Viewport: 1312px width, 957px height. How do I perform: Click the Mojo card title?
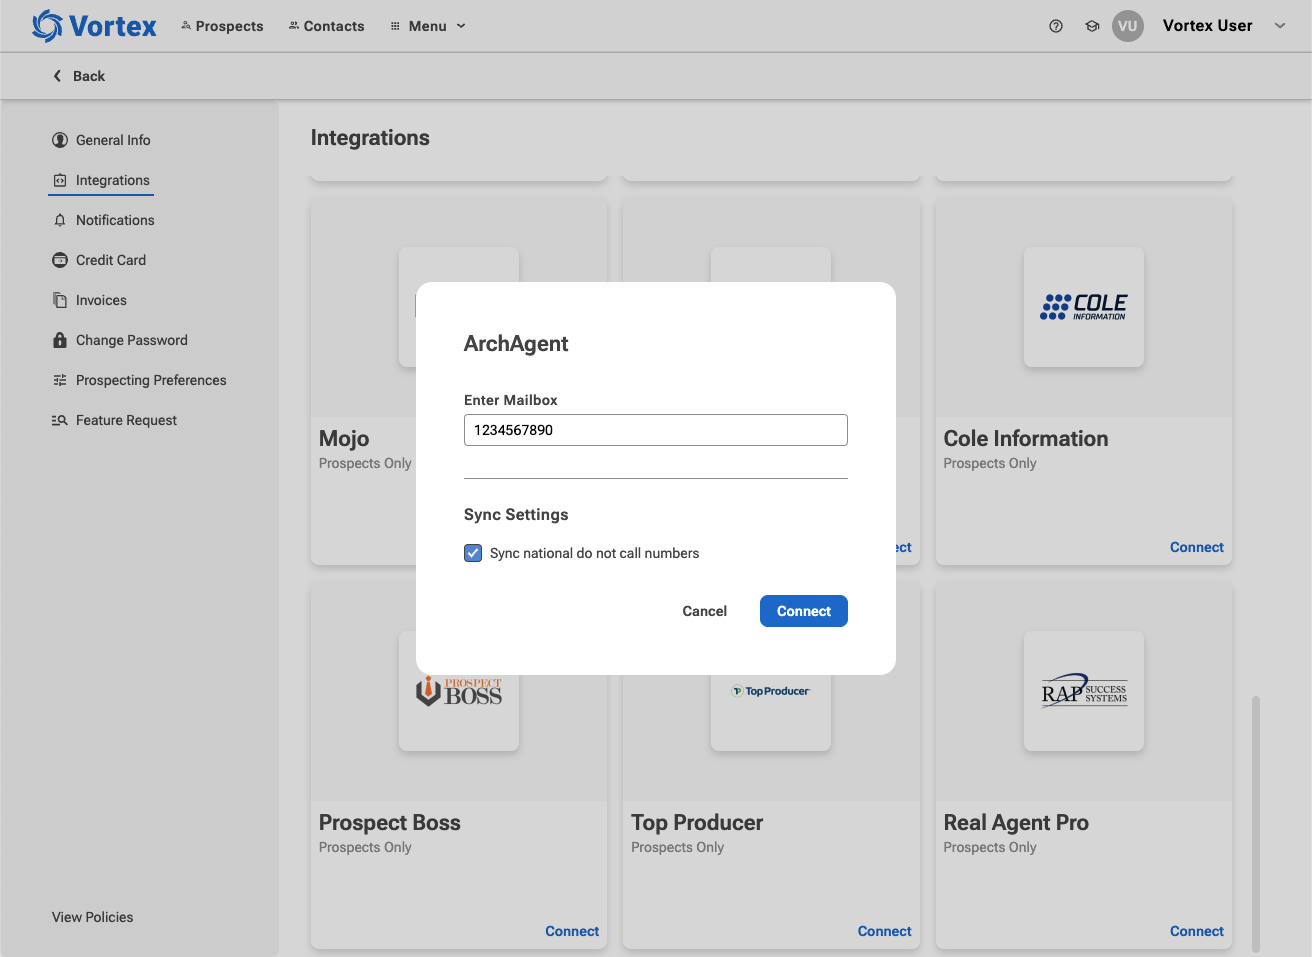344,438
